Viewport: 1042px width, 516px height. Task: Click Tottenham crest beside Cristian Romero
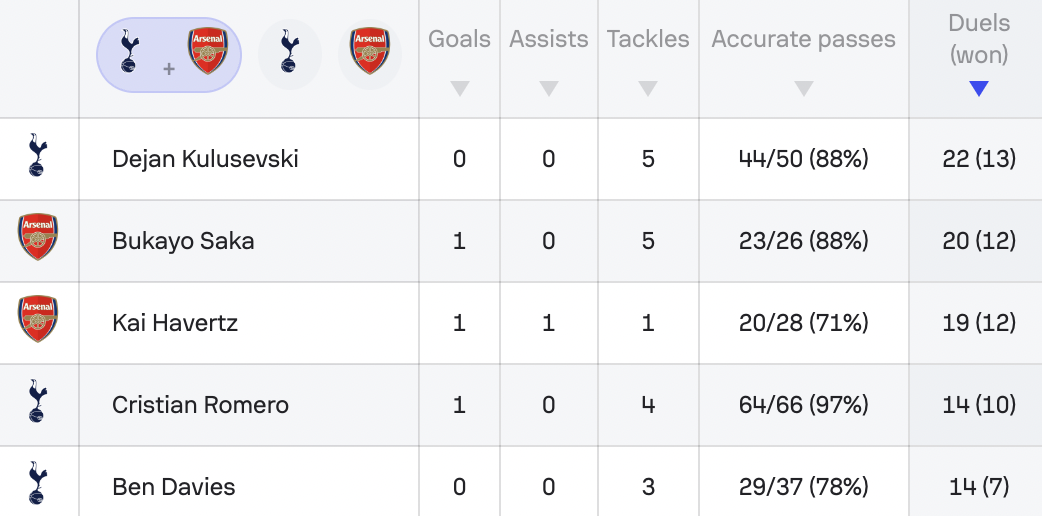coord(39,401)
